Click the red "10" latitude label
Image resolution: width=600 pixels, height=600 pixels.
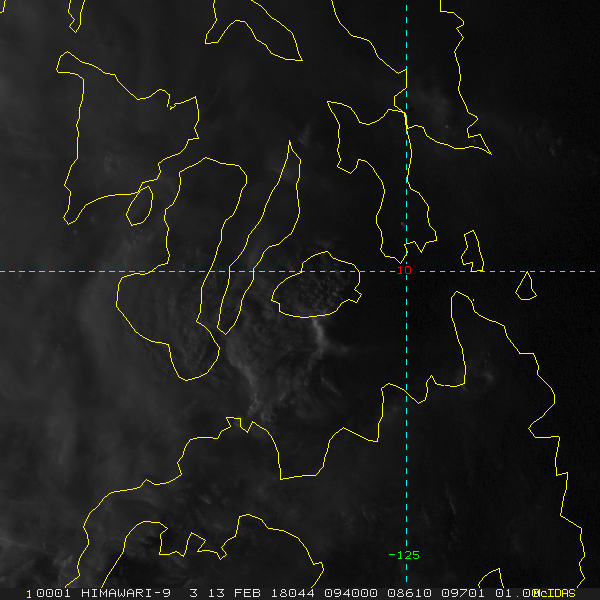coord(404,270)
